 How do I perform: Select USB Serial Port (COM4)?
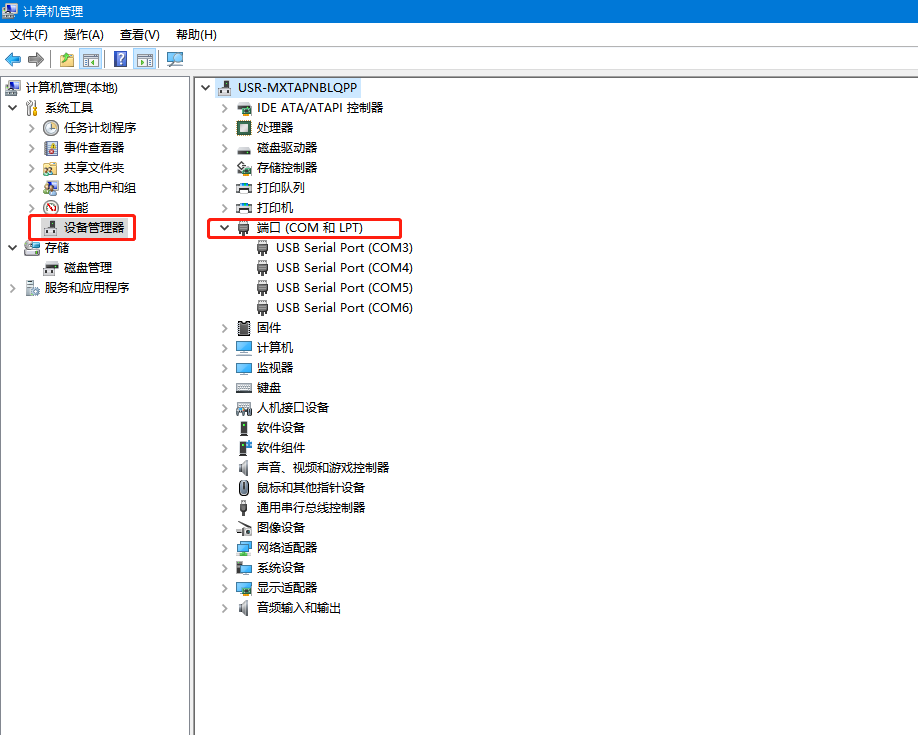344,268
